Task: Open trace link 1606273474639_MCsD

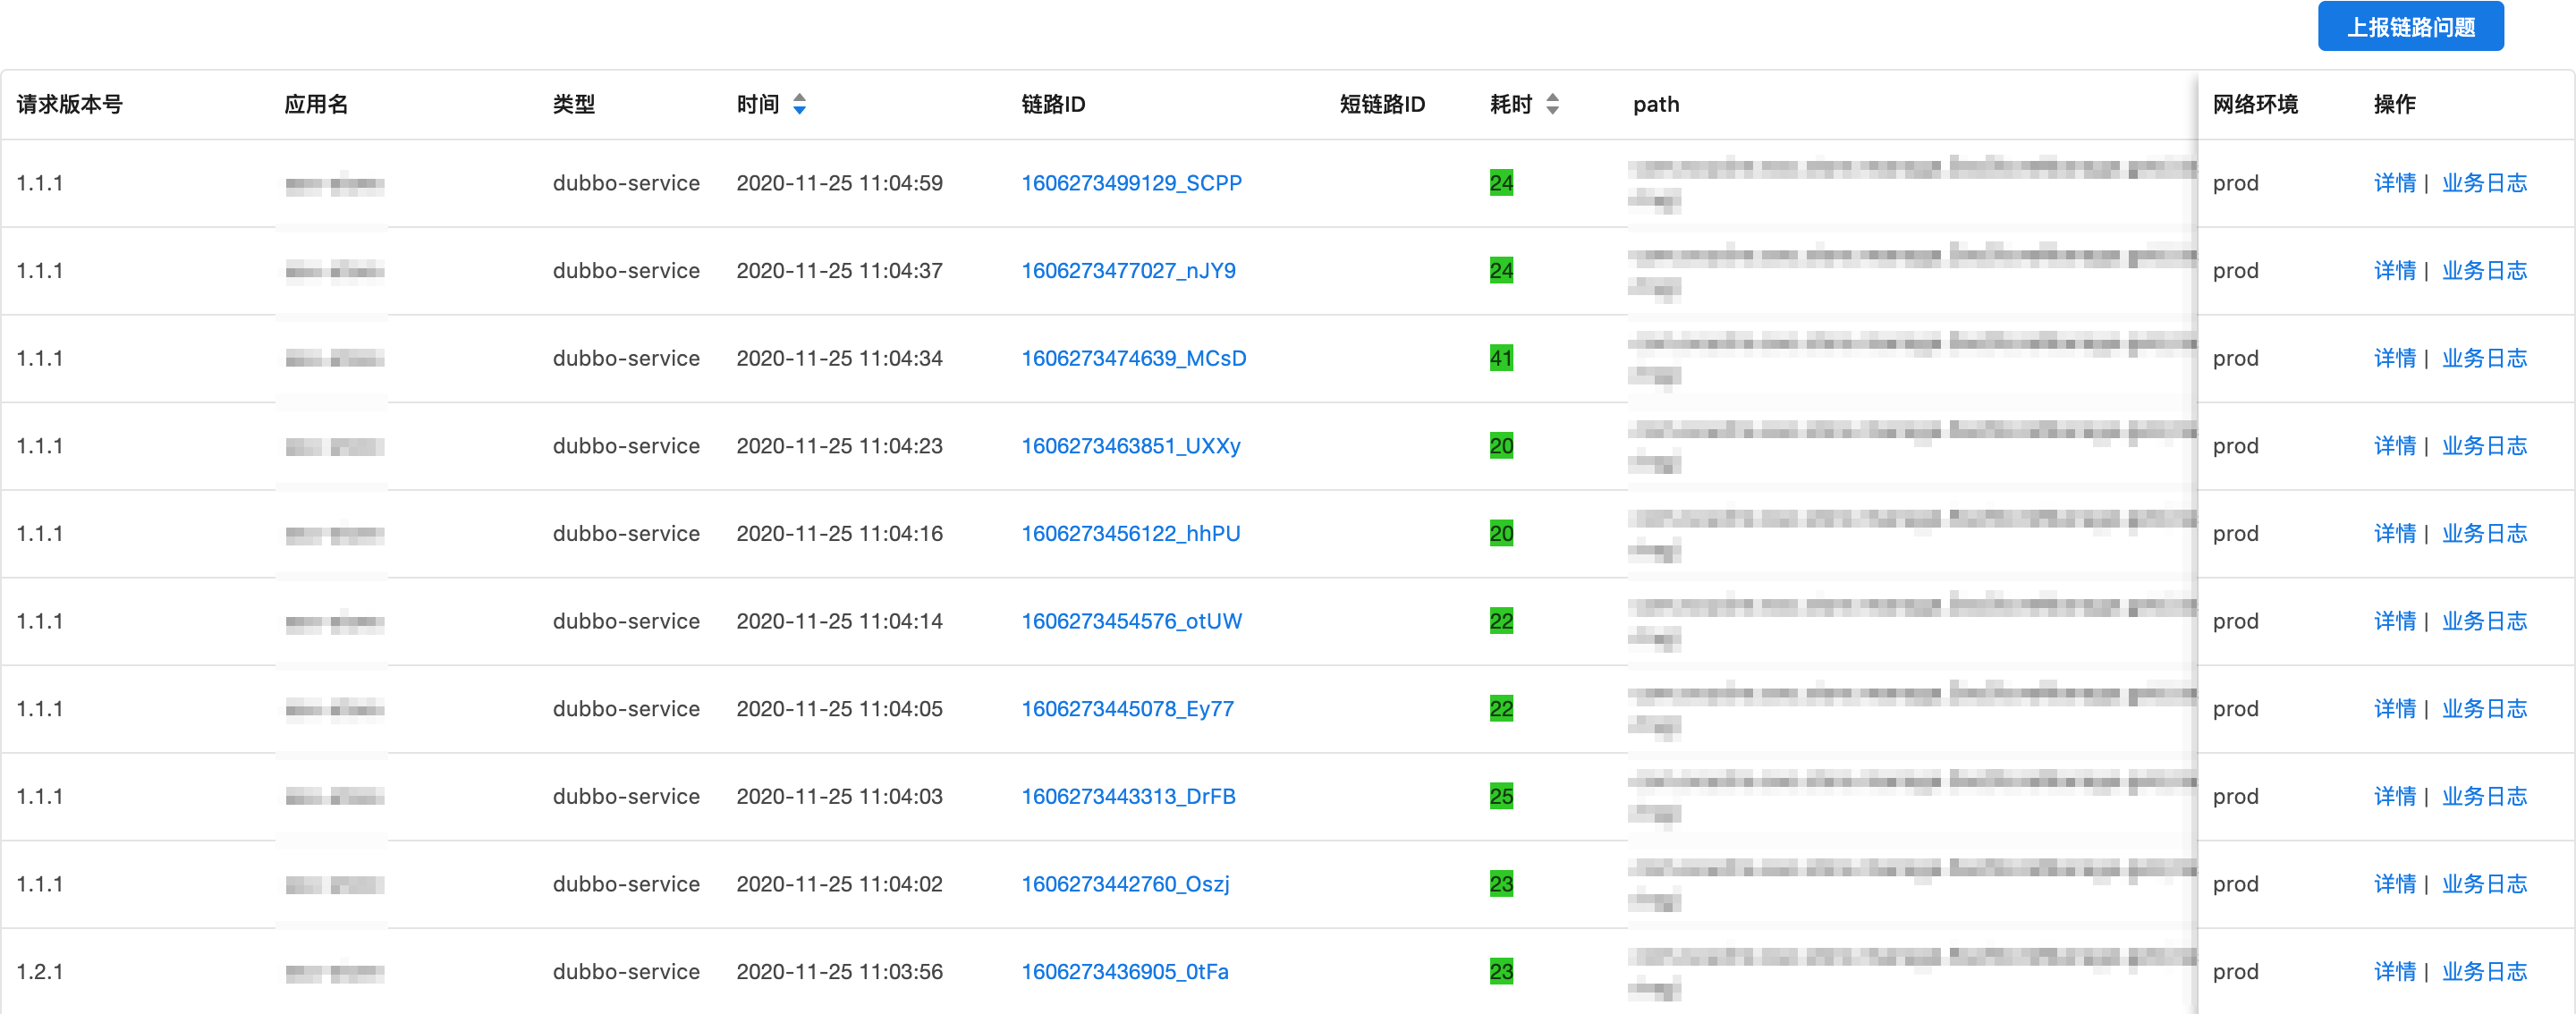Action: point(1133,358)
